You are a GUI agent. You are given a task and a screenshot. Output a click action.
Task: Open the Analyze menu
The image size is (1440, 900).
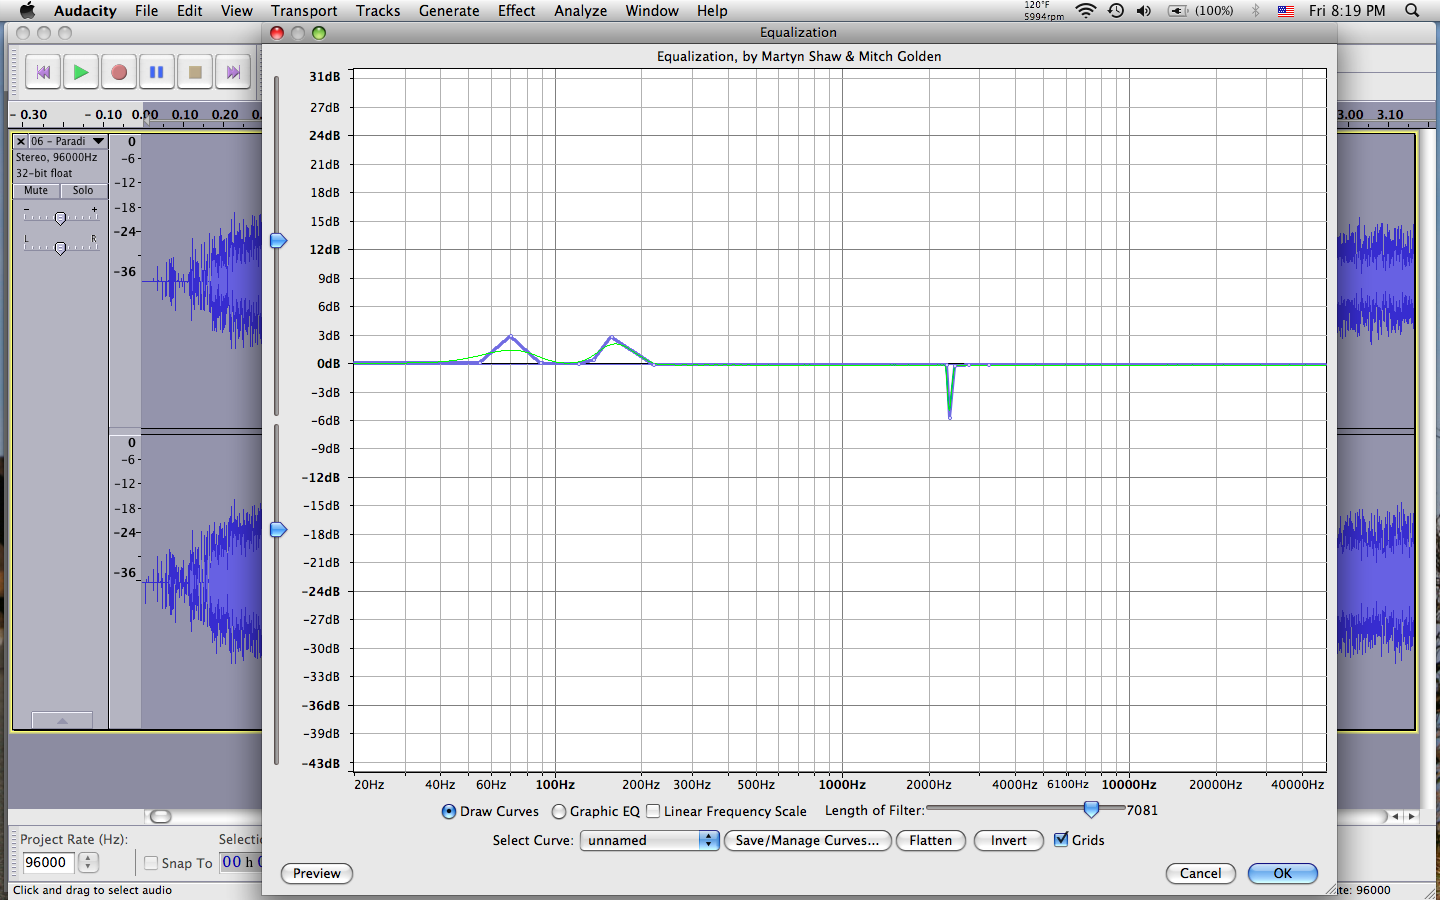(x=580, y=11)
